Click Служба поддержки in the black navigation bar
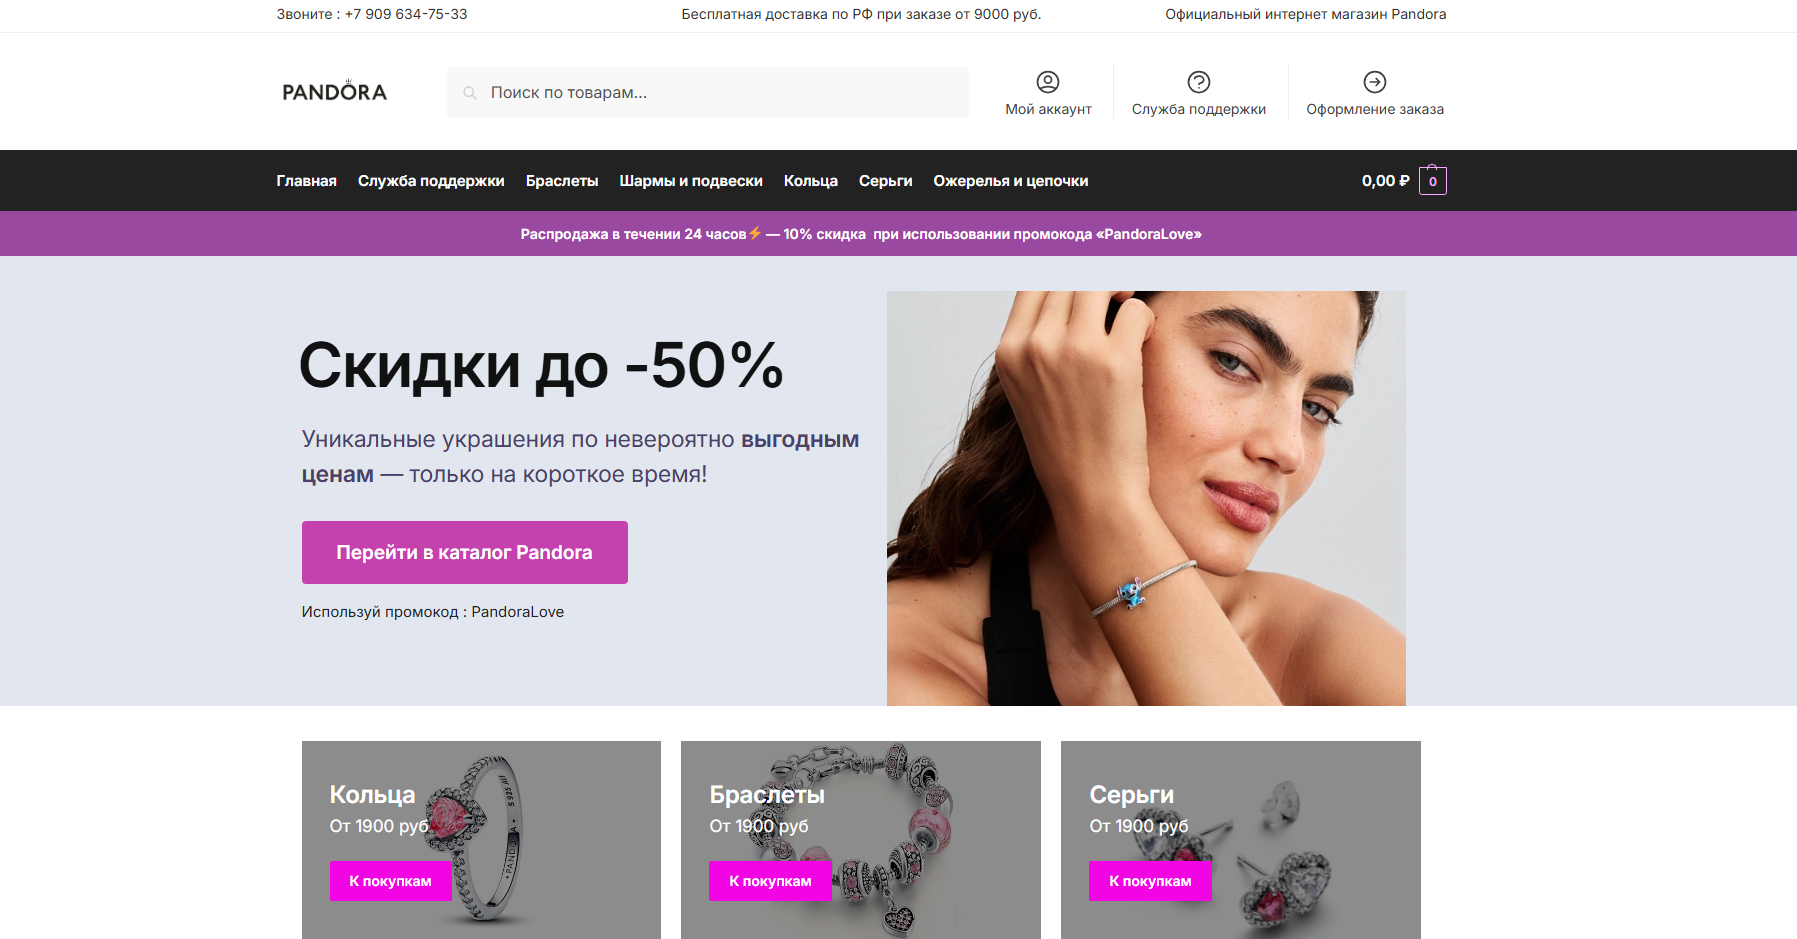Screen dimensions: 1797x939 431,181
